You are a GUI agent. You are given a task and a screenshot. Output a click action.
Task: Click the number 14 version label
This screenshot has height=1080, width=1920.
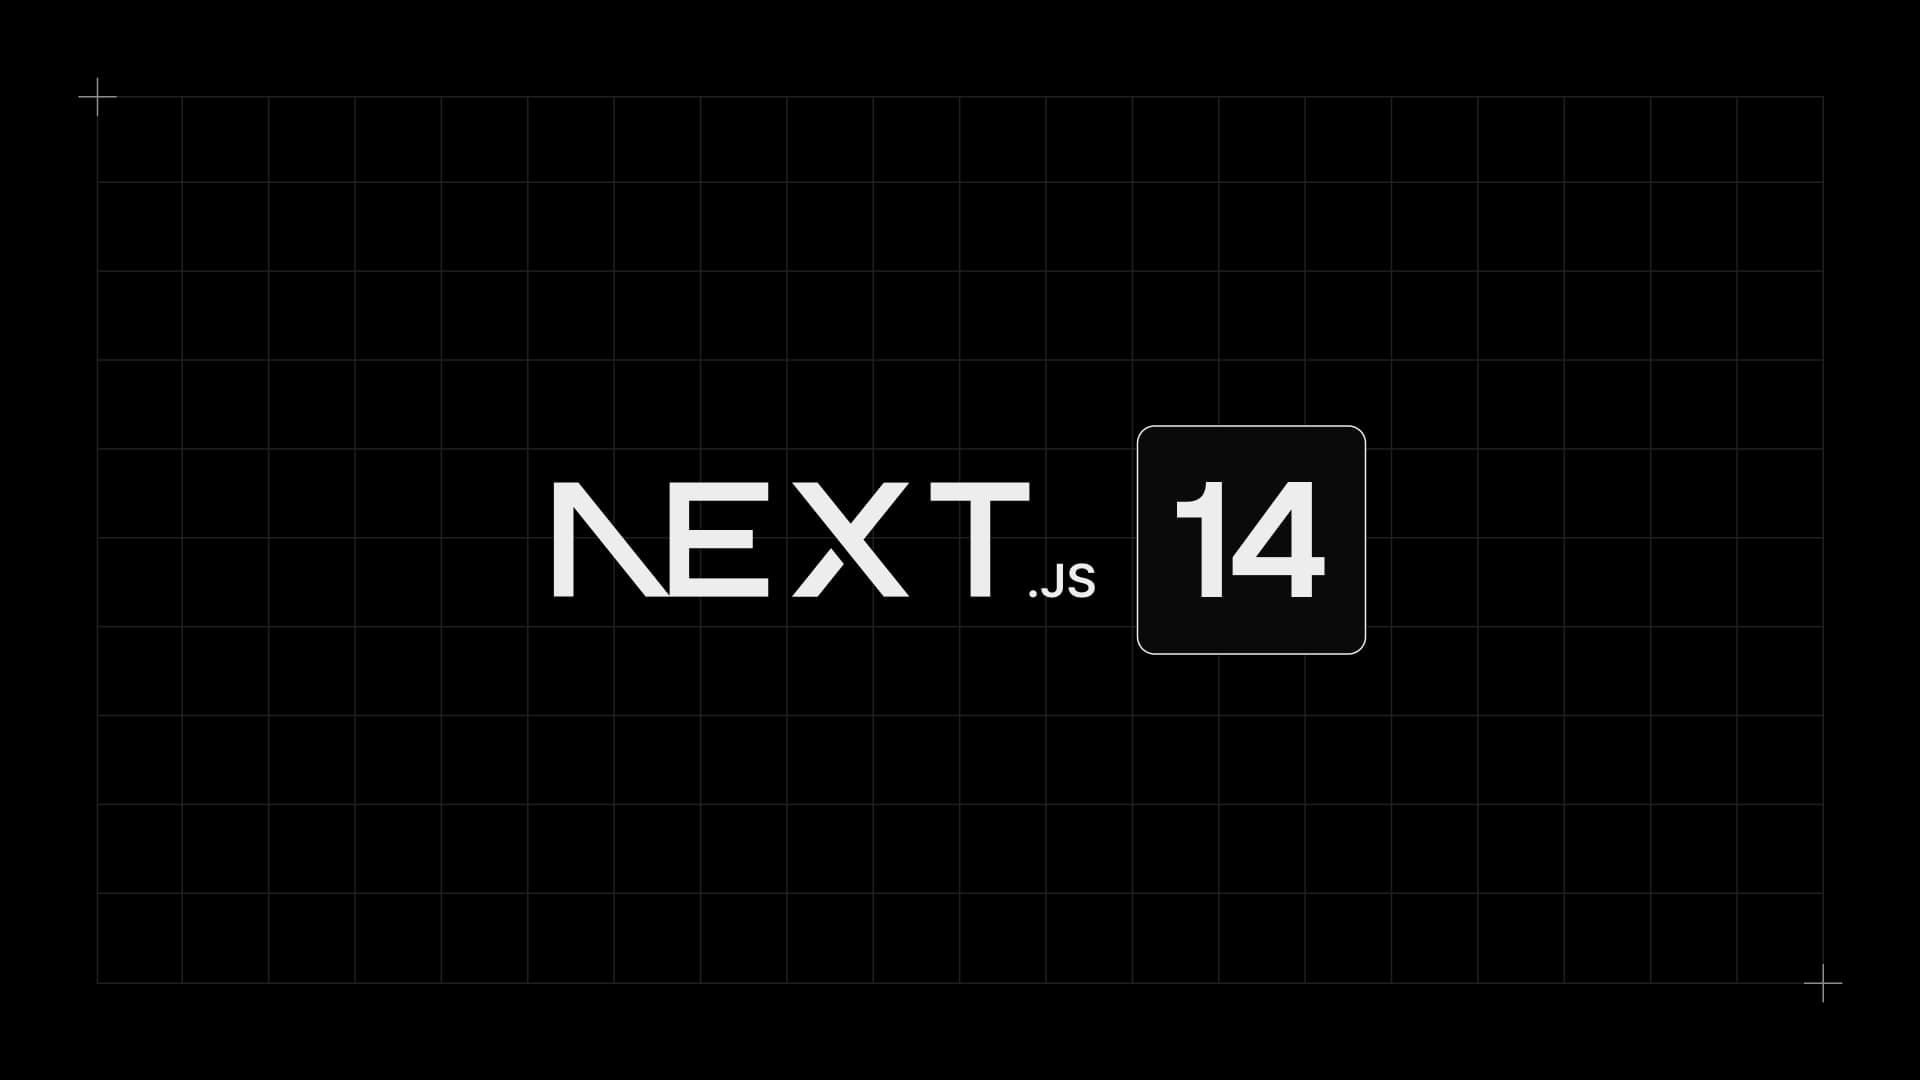pyautogui.click(x=1249, y=539)
